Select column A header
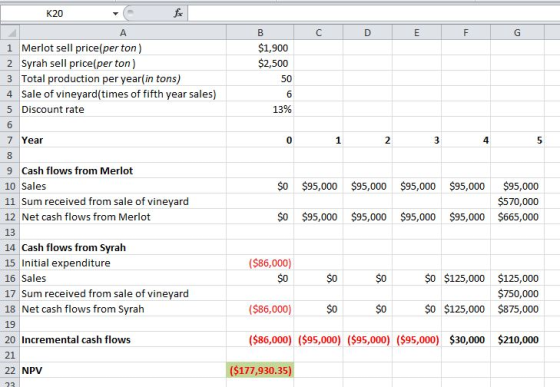The height and width of the screenshot is (387, 560). (x=123, y=33)
